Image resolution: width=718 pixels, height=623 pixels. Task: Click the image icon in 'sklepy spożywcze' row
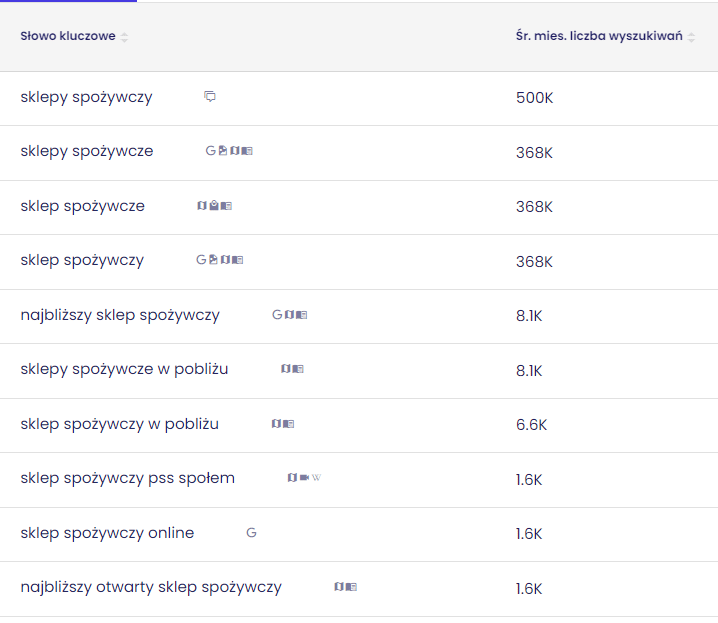(x=223, y=151)
